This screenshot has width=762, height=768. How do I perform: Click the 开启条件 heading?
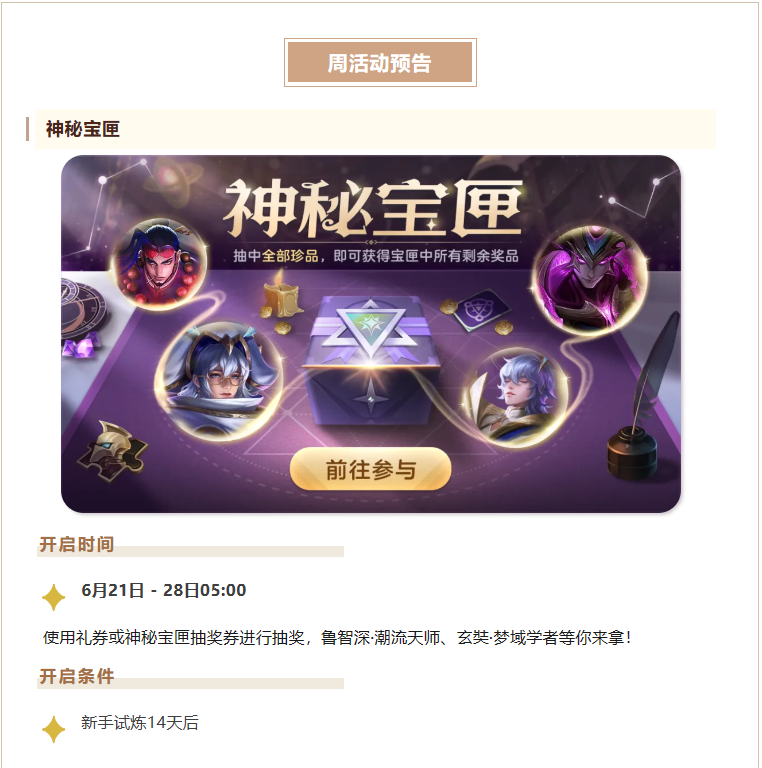click(x=76, y=676)
